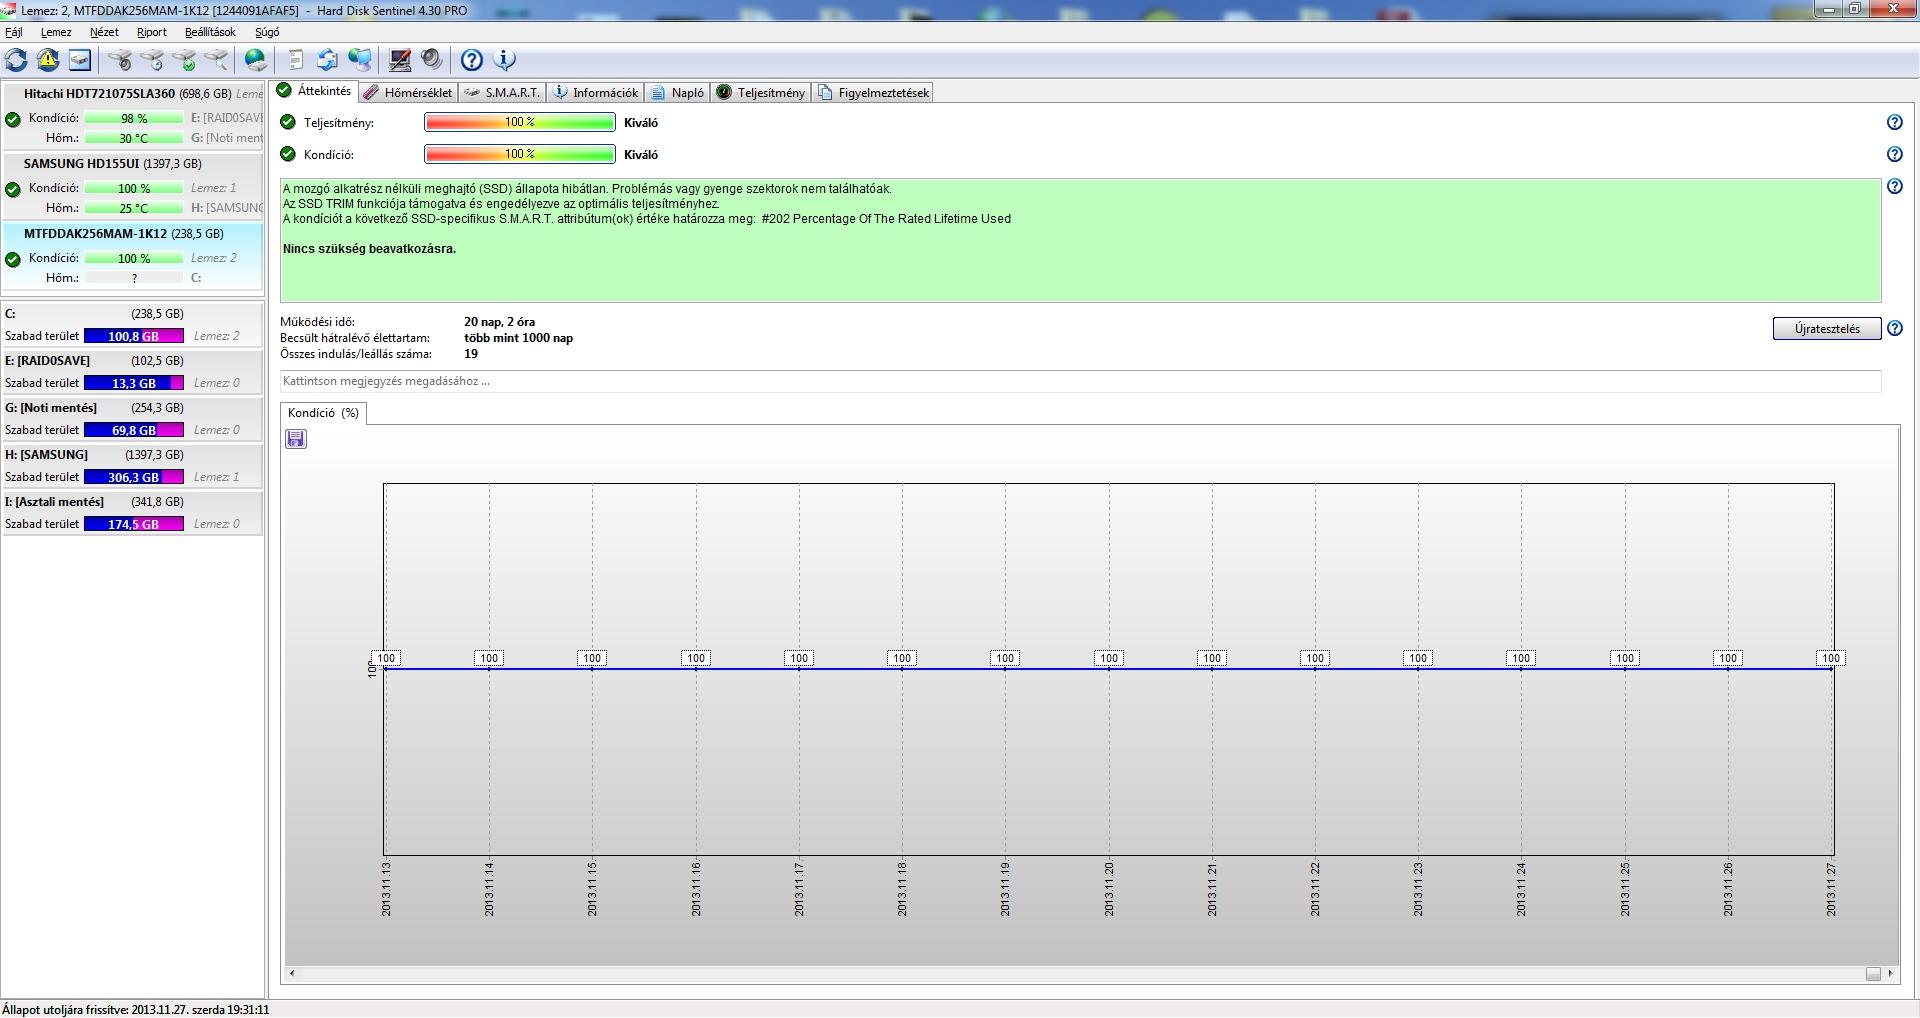Open help via the toolbar question mark
This screenshot has height=1018, width=1920.
click(472, 60)
